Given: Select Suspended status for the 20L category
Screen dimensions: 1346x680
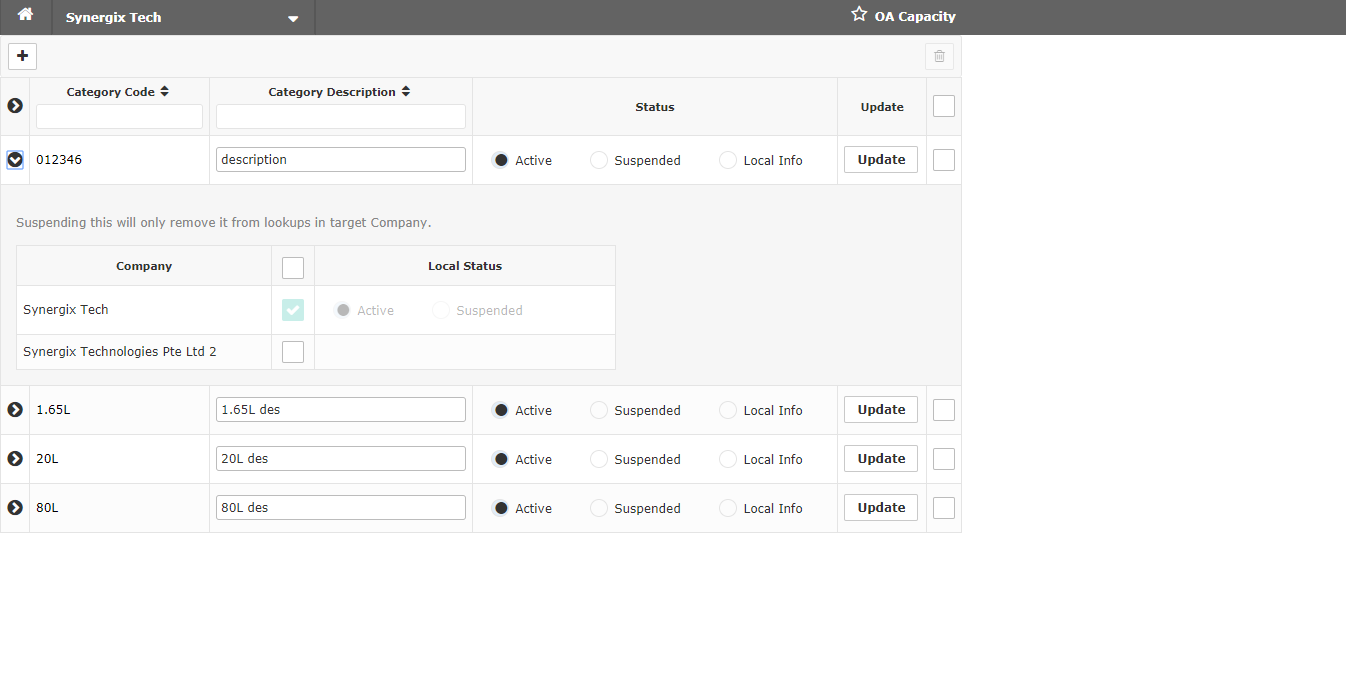Looking at the screenshot, I should 598,459.
